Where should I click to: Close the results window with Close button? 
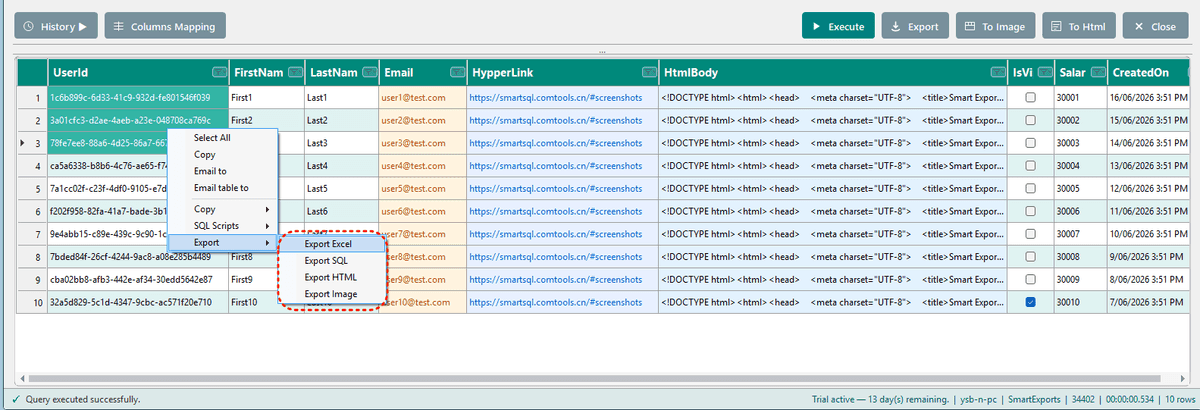tap(1154, 26)
